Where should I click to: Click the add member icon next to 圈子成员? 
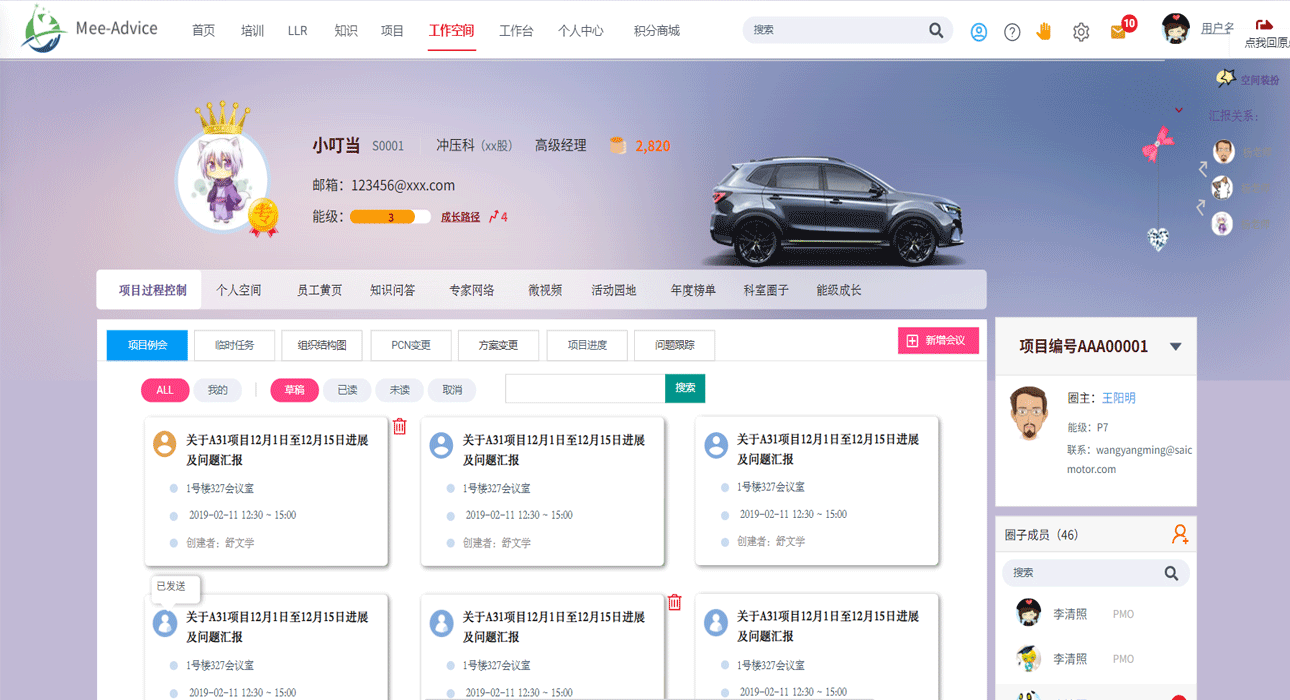tap(1179, 534)
